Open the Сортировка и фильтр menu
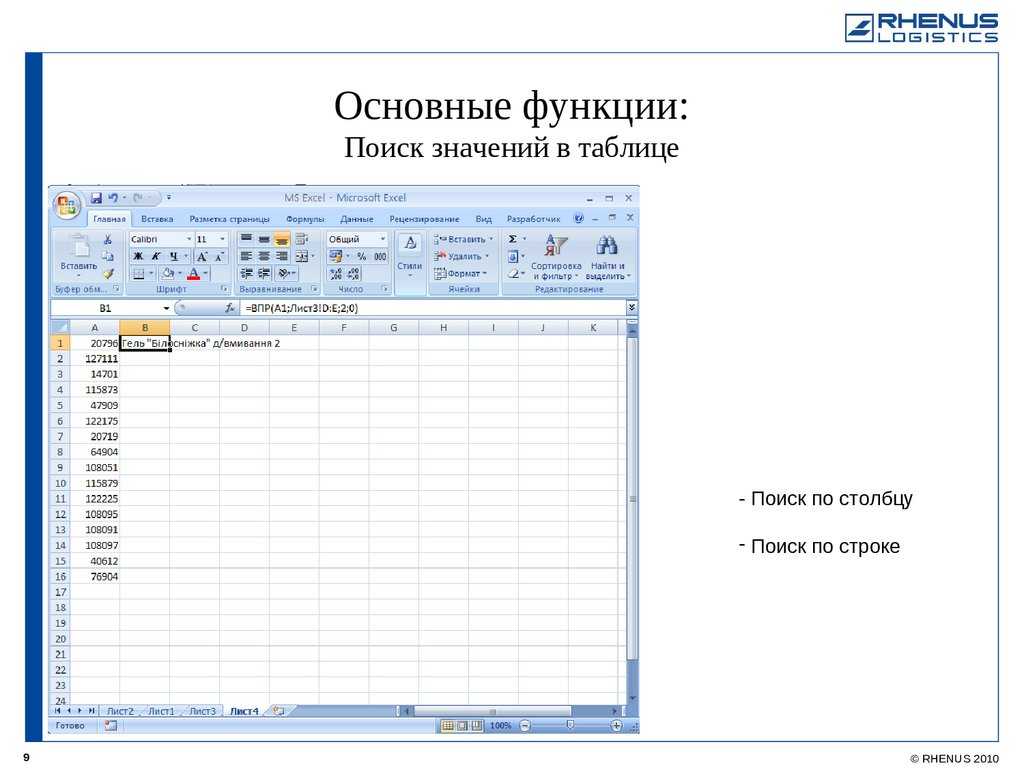1024x768 pixels. click(556, 257)
